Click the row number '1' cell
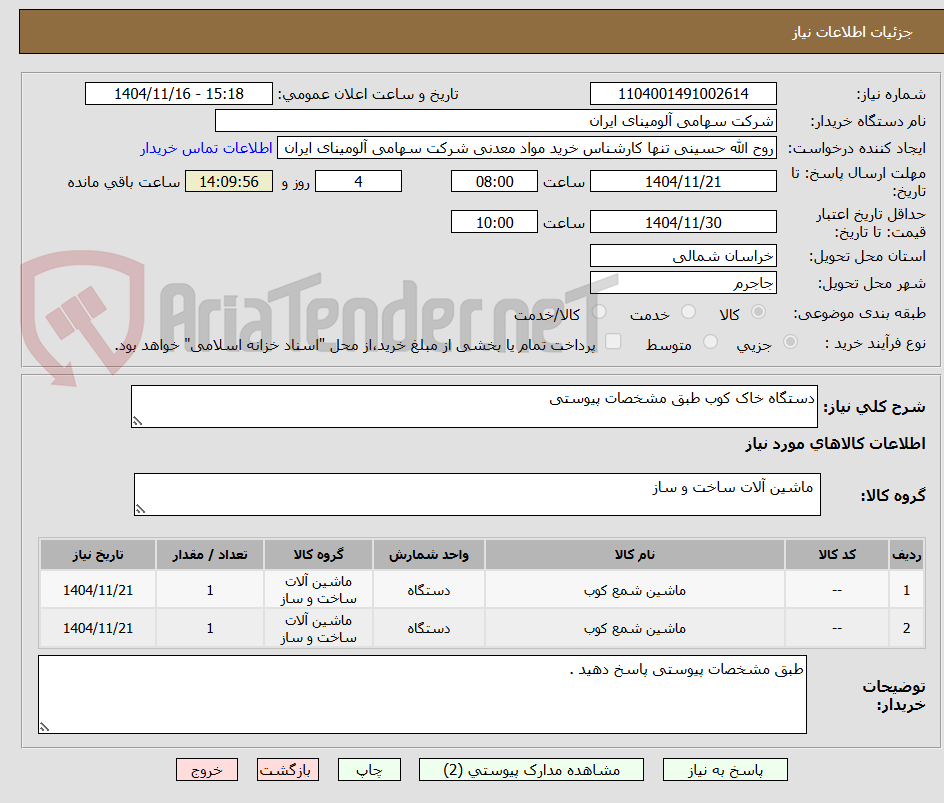The height and width of the screenshot is (803, 944). coord(907,591)
